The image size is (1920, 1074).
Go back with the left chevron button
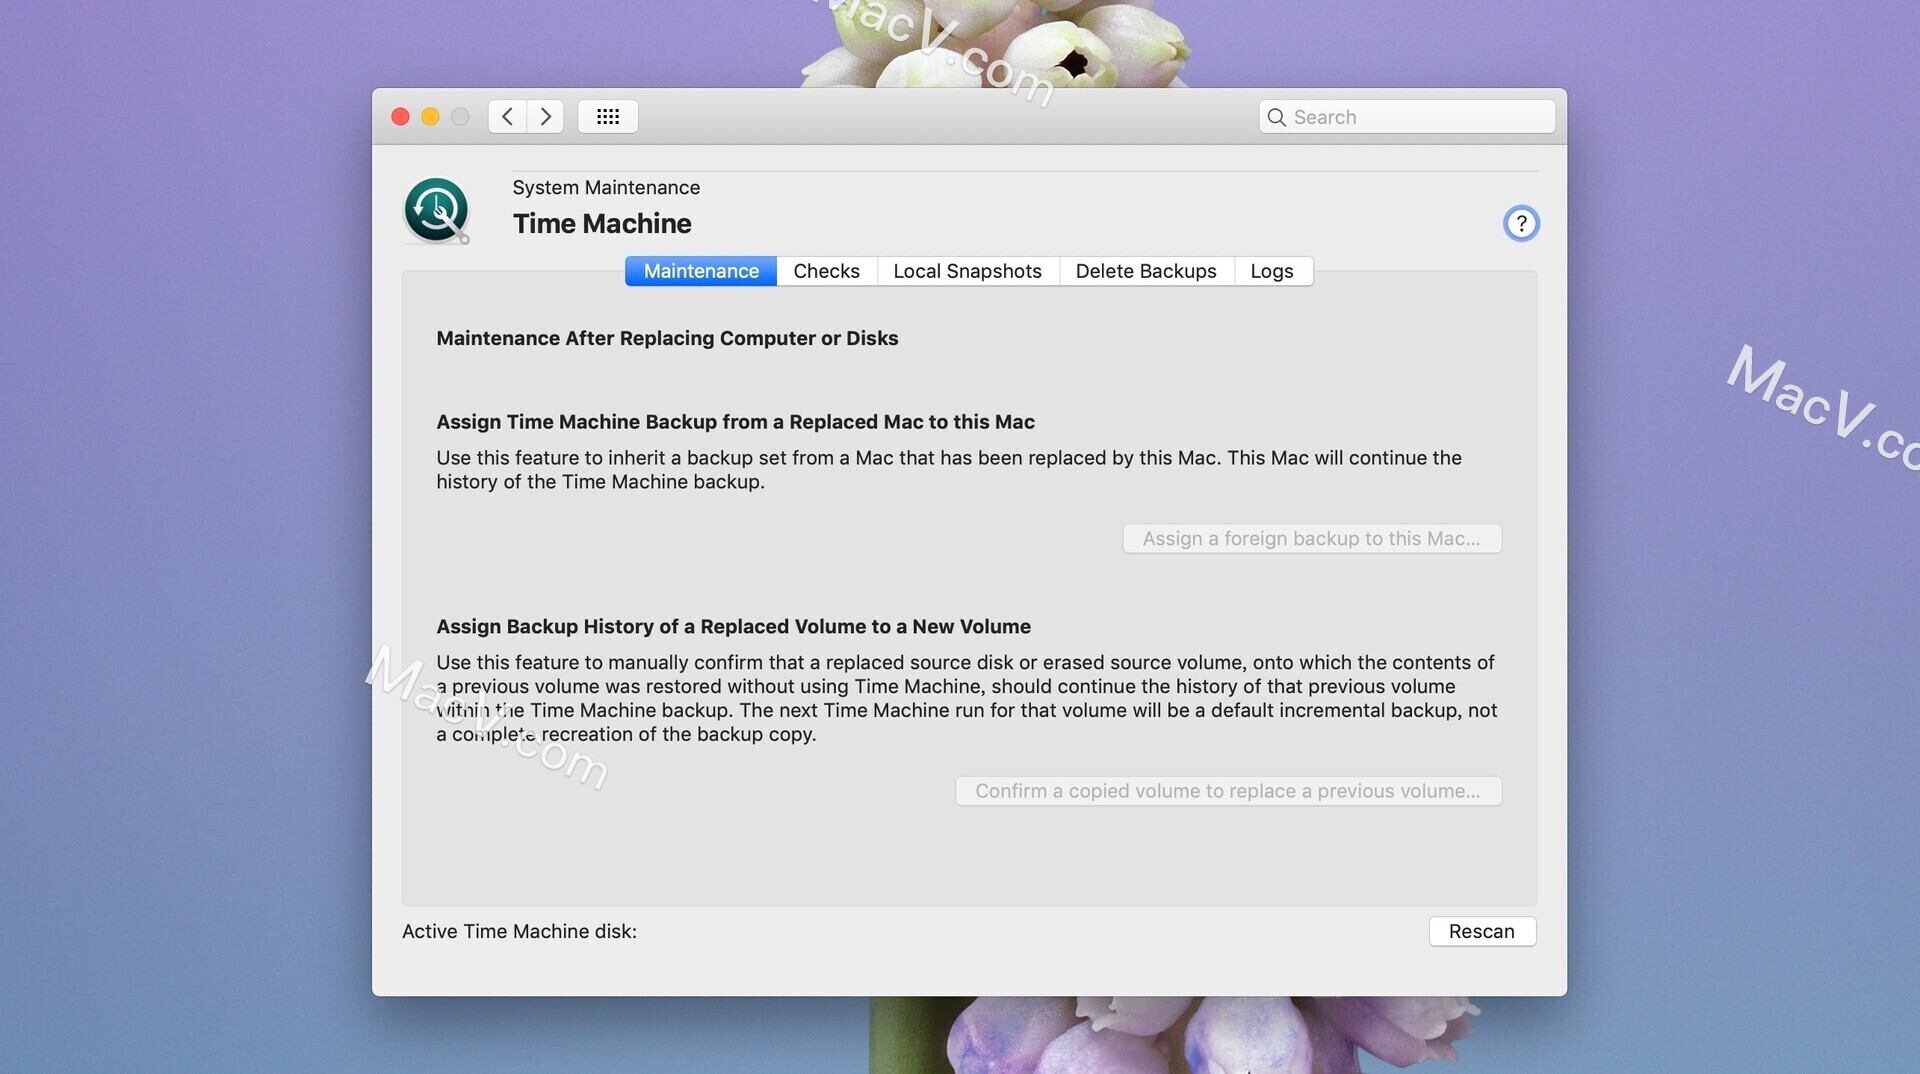tap(507, 116)
